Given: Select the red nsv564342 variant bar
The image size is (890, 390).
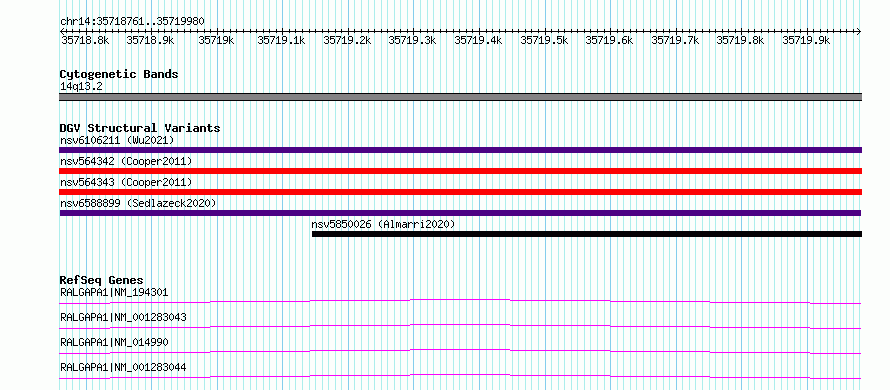Looking at the screenshot, I should tap(461, 171).
